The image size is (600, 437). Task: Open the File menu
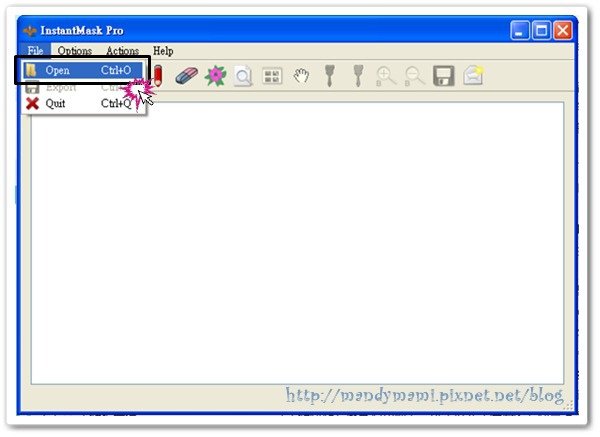(35, 51)
